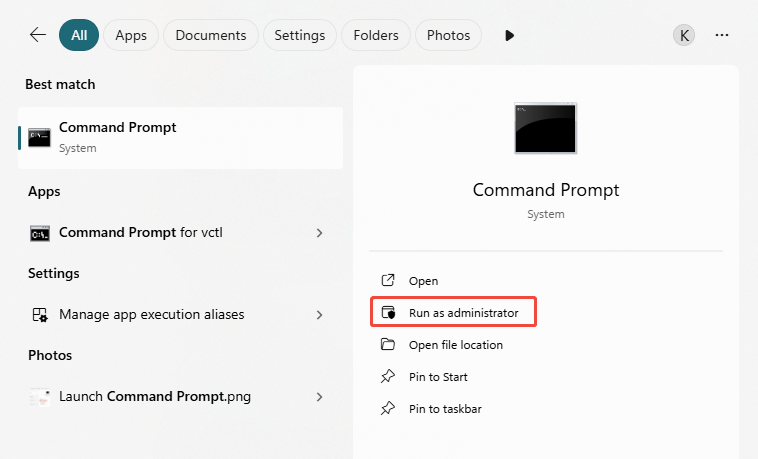Screen dimensions: 758x459
Task: Click the large Command Prompt preview icon
Action: pyautogui.click(x=545, y=128)
